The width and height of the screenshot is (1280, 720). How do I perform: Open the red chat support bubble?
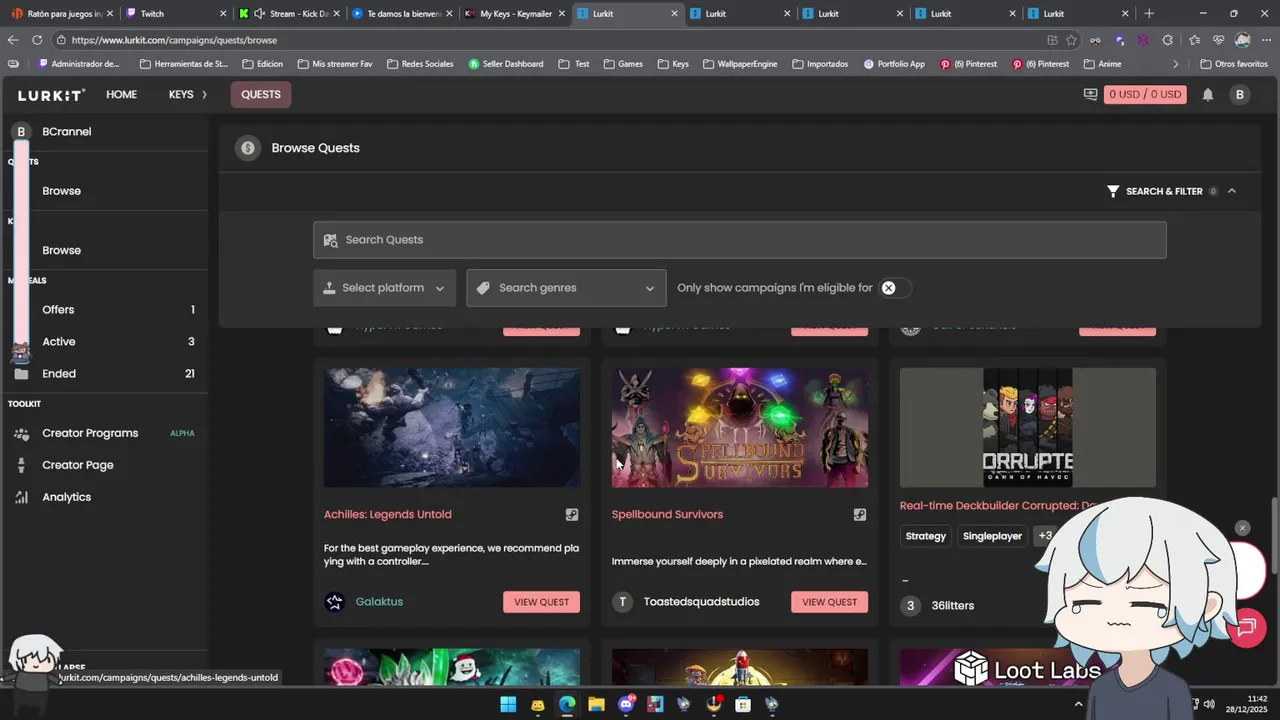coord(1247,627)
